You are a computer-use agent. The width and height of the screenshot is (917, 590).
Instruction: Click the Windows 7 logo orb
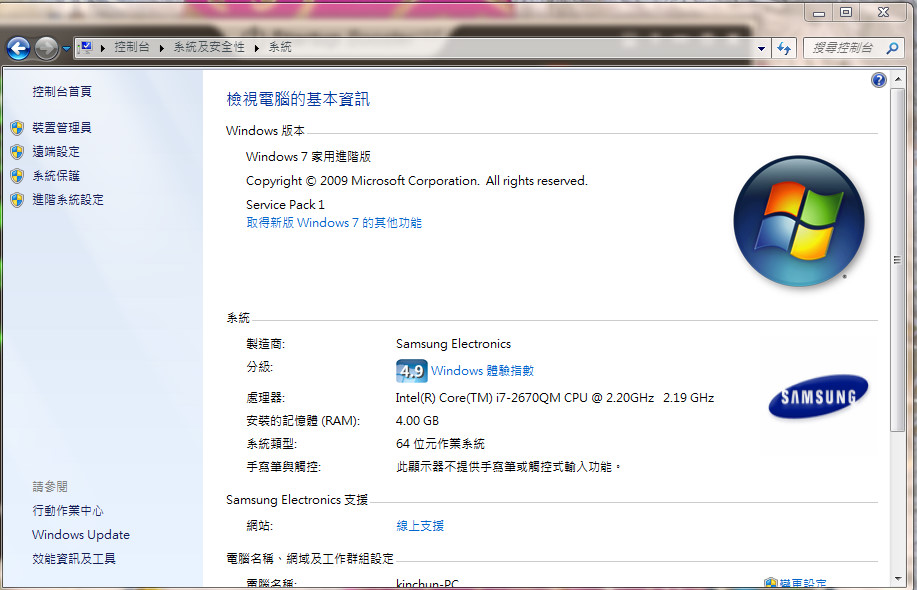pyautogui.click(x=799, y=221)
